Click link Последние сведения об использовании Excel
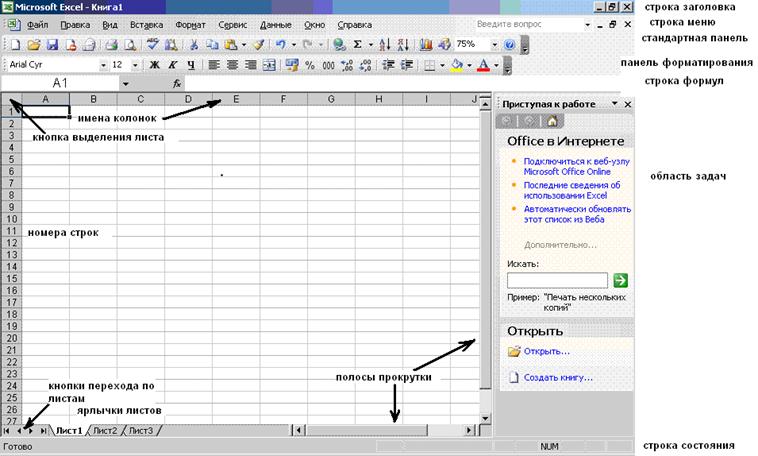The width and height of the screenshot is (758, 456). point(572,190)
